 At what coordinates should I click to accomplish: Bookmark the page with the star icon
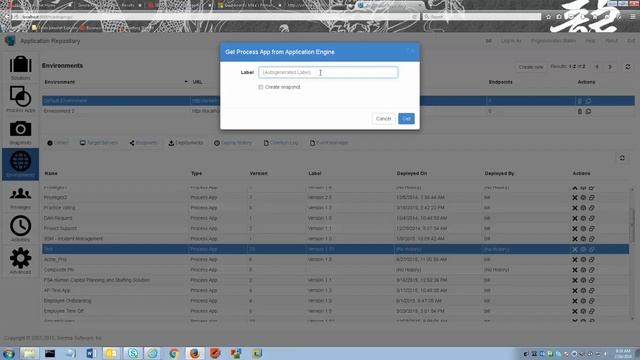point(549,17)
